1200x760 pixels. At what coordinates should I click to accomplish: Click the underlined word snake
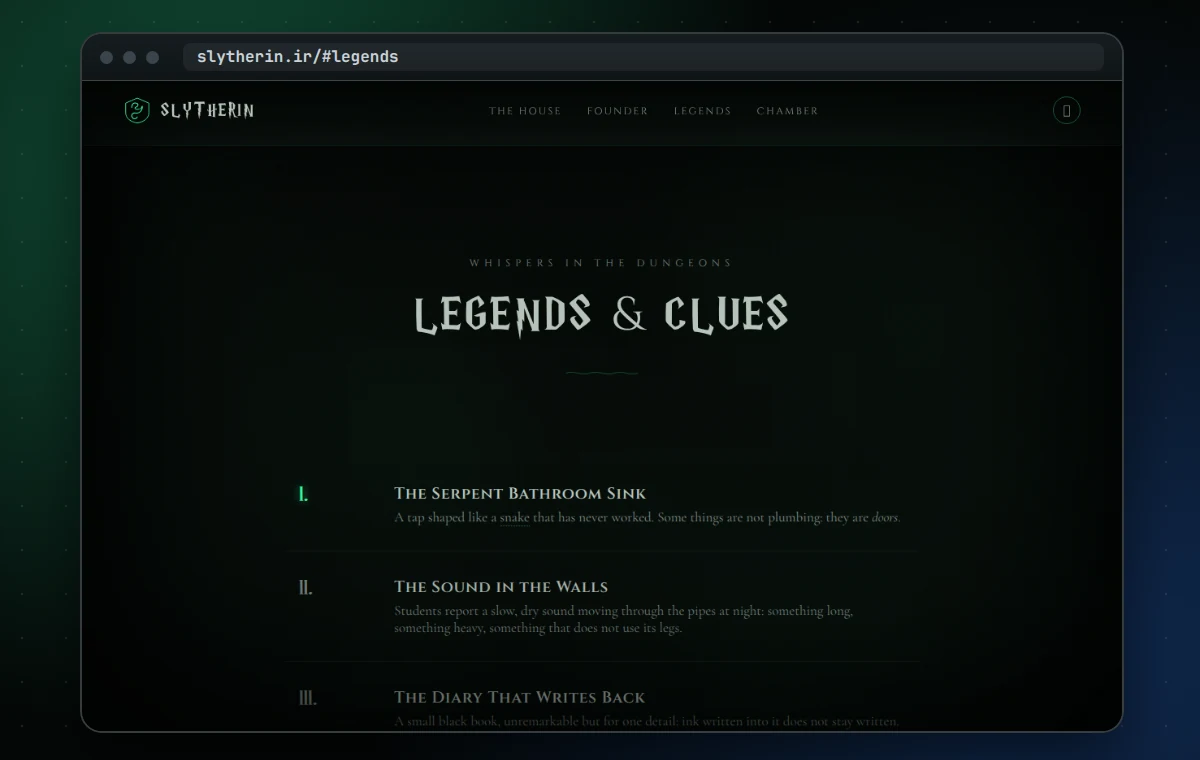(514, 518)
